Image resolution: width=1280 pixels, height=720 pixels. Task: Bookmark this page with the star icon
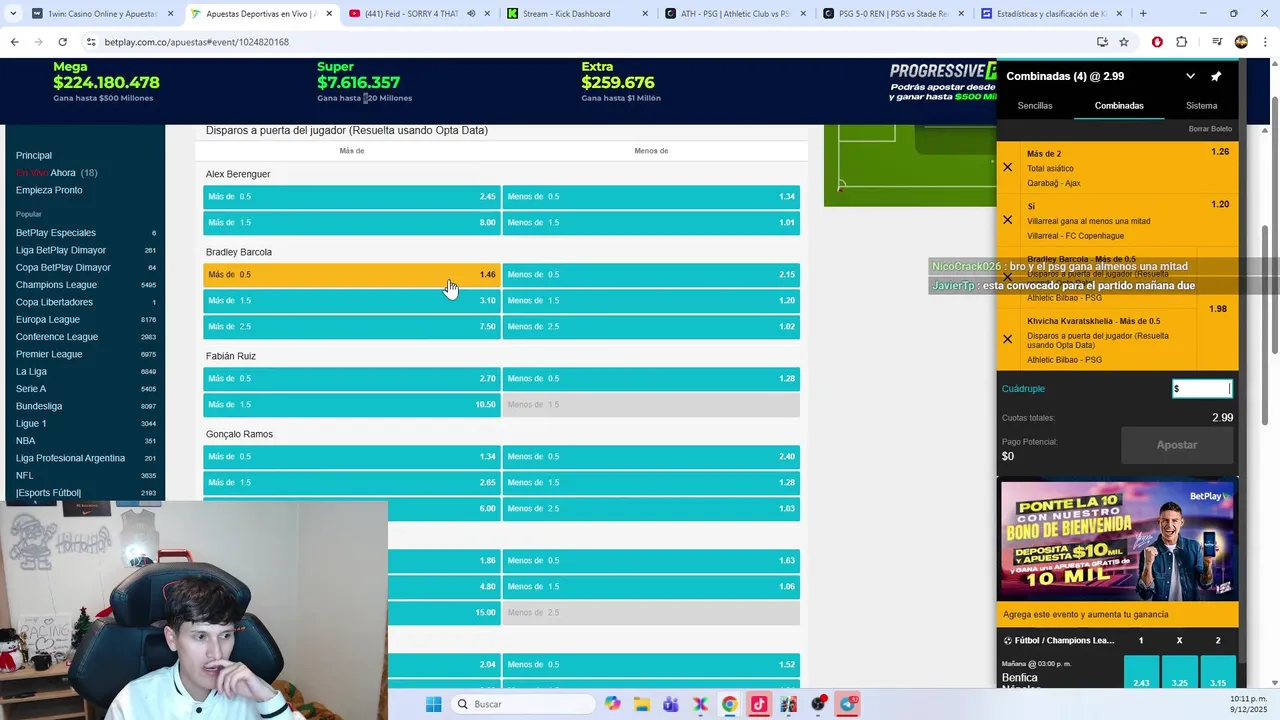[1124, 42]
